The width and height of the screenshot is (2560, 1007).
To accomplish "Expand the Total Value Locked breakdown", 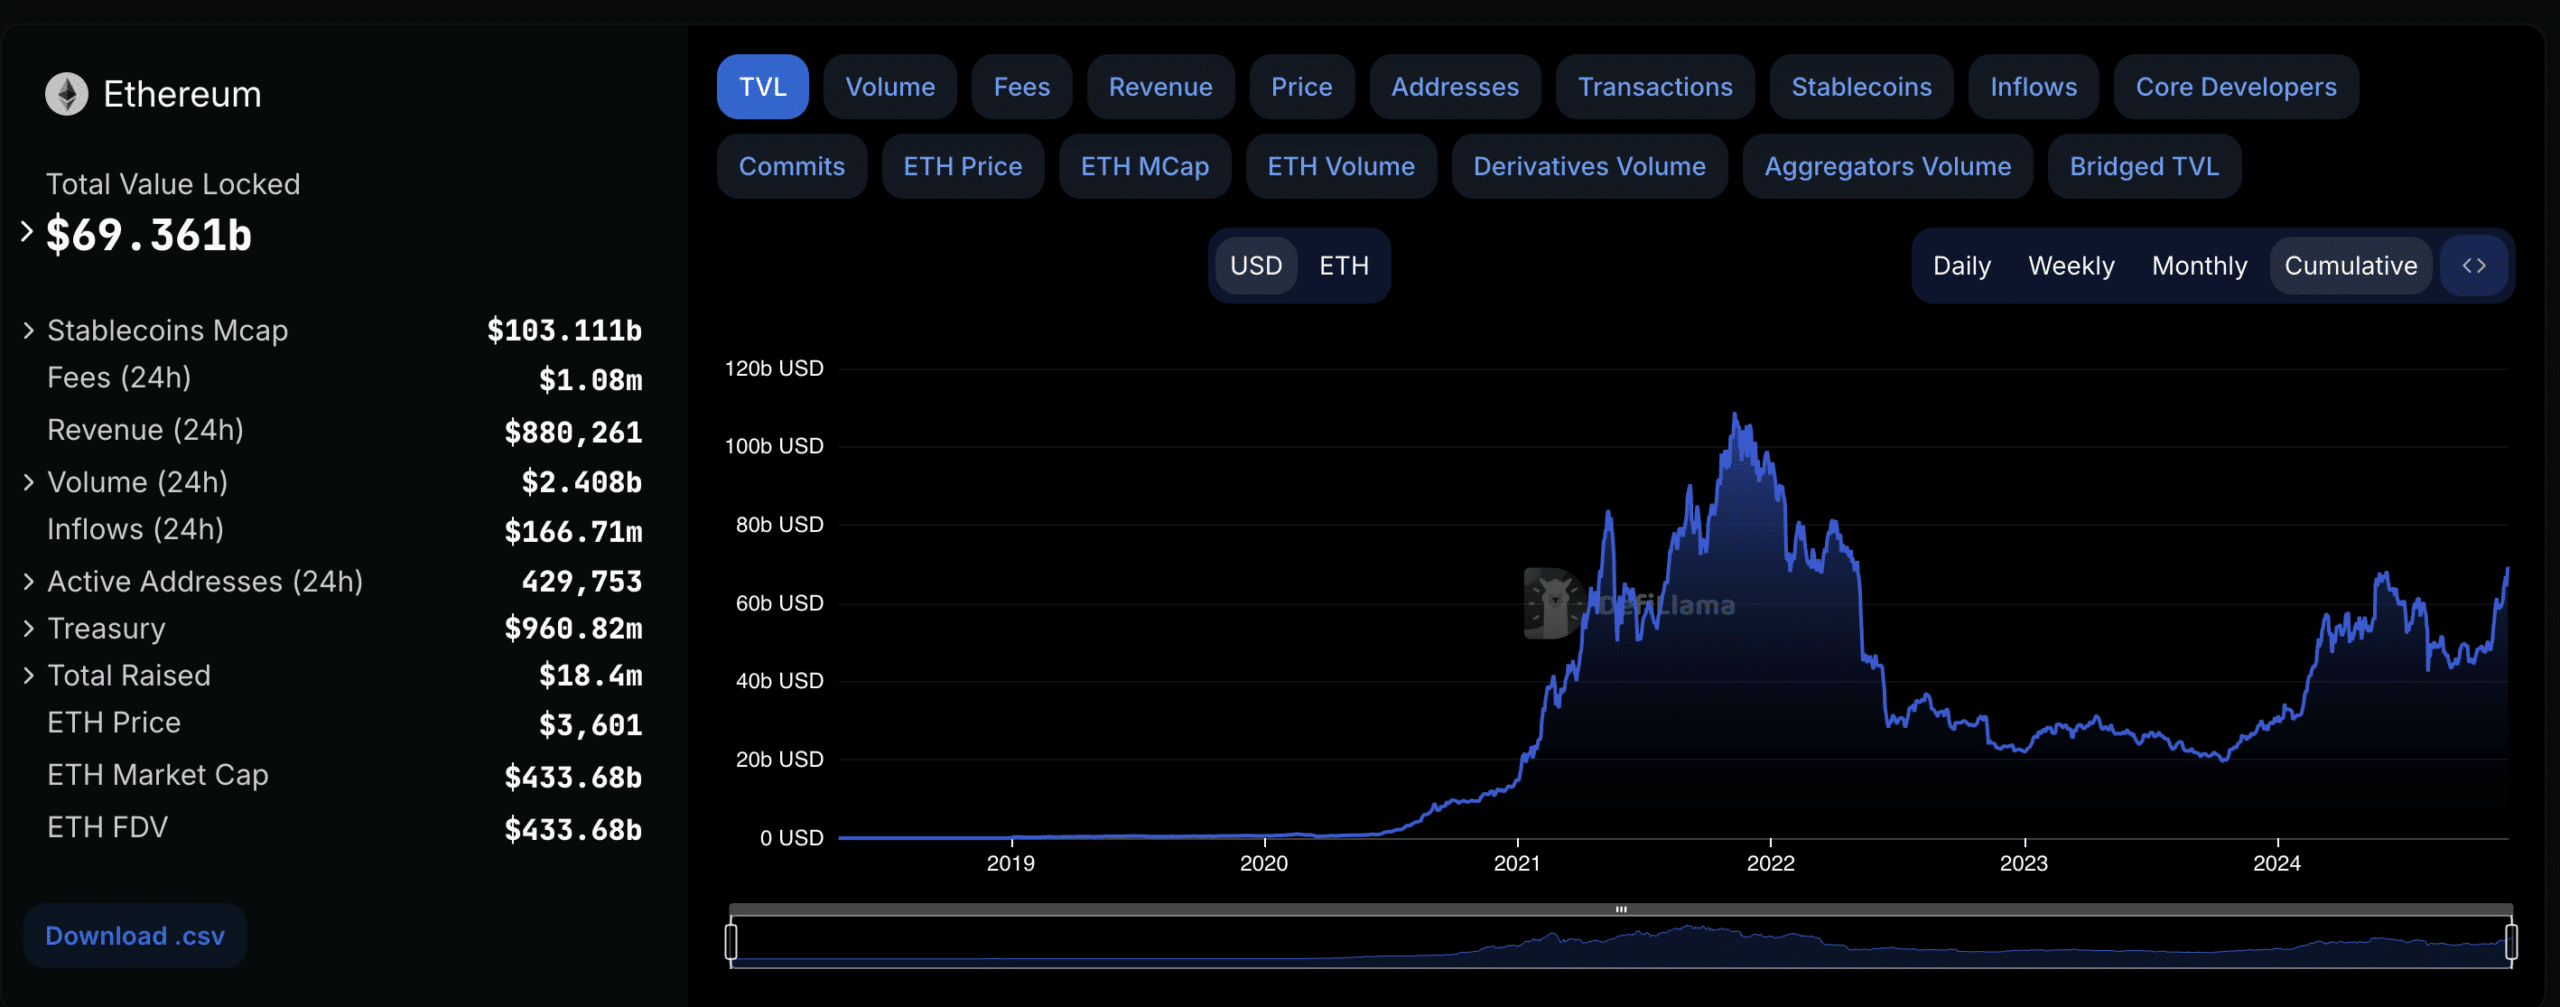I will coord(27,232).
